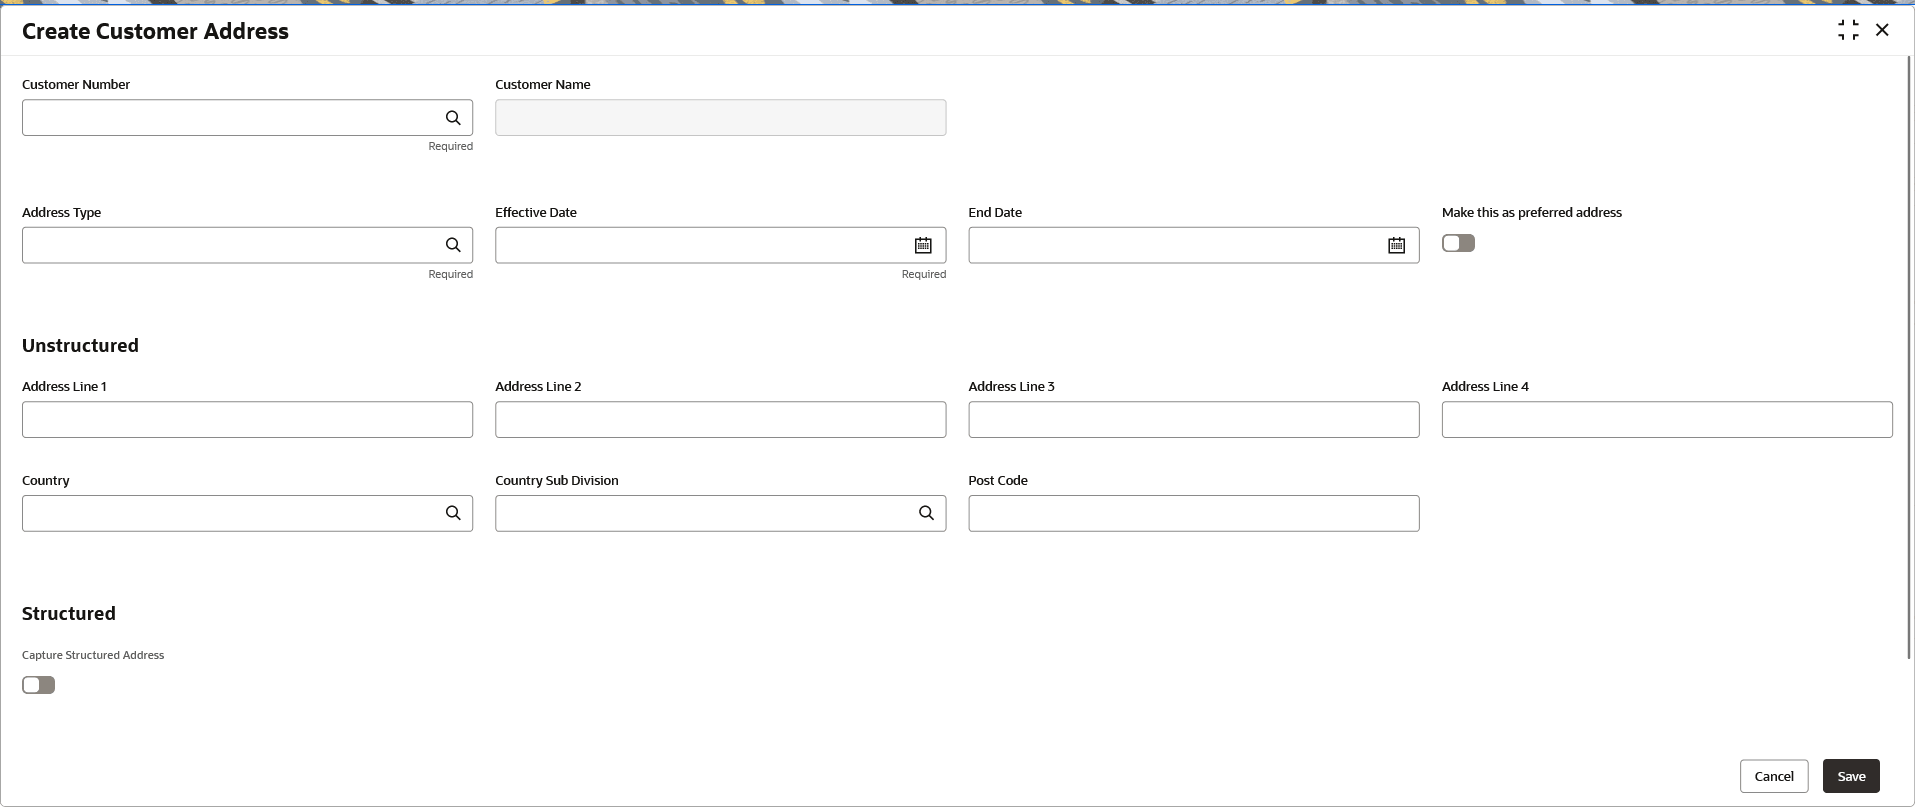Open the Address Type lookup search icon
Screen dimensions: 1915x811
point(453,245)
